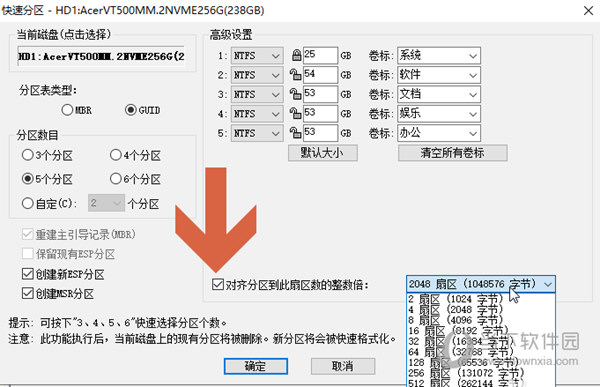This screenshot has width=600, height=387.
Task: Select 32 扇区 (16384 字节) from list
Action: (481, 341)
